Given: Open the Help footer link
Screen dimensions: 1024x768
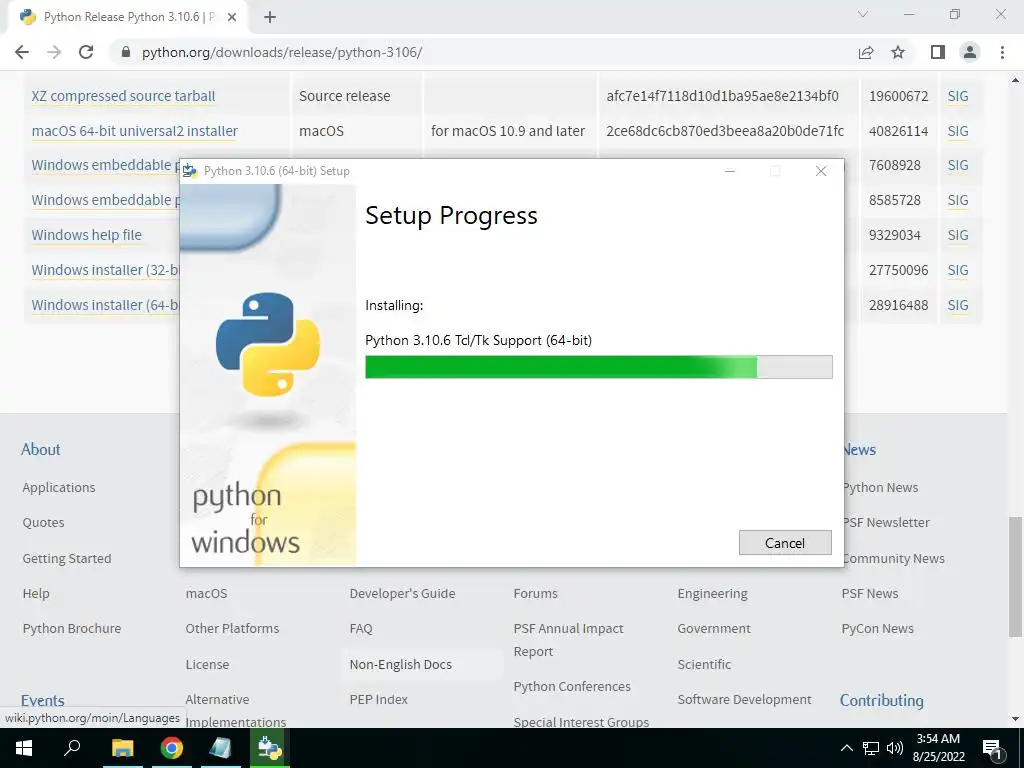Looking at the screenshot, I should tap(36, 594).
